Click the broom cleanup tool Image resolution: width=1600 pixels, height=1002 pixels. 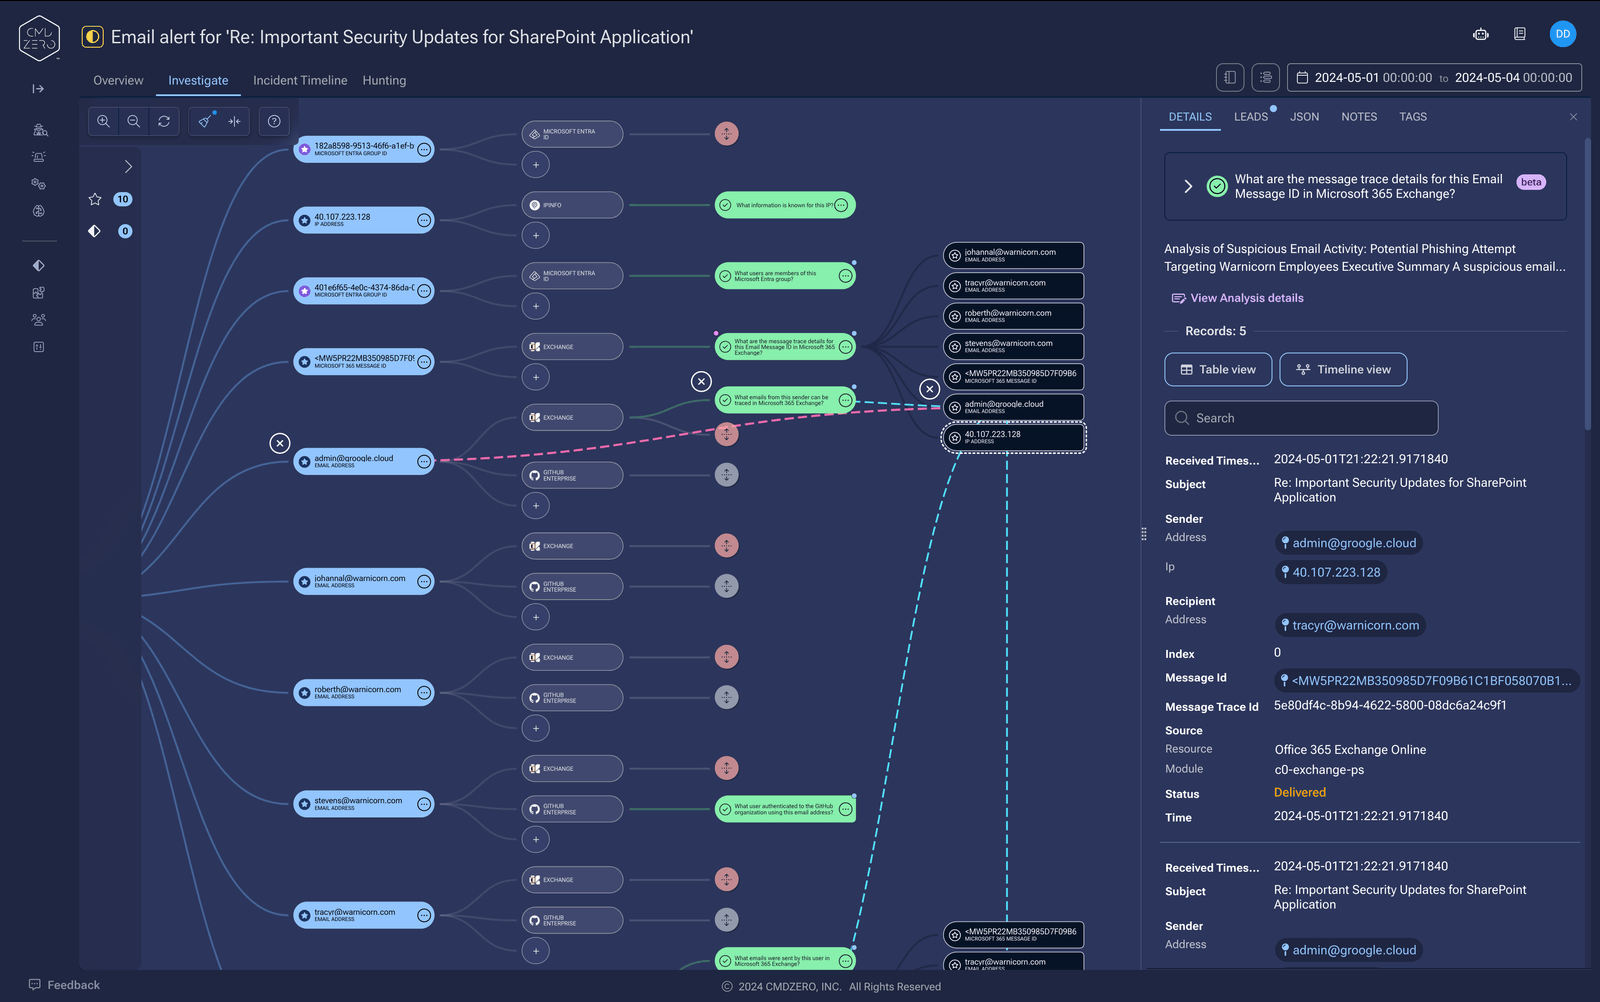point(205,121)
